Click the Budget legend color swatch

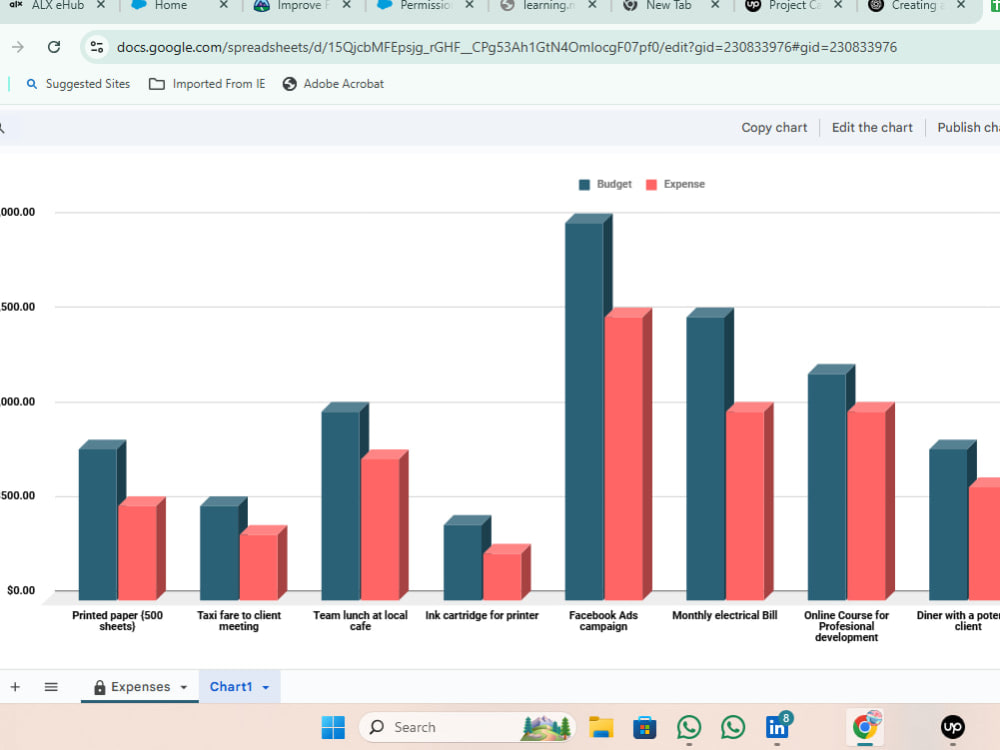click(x=584, y=184)
